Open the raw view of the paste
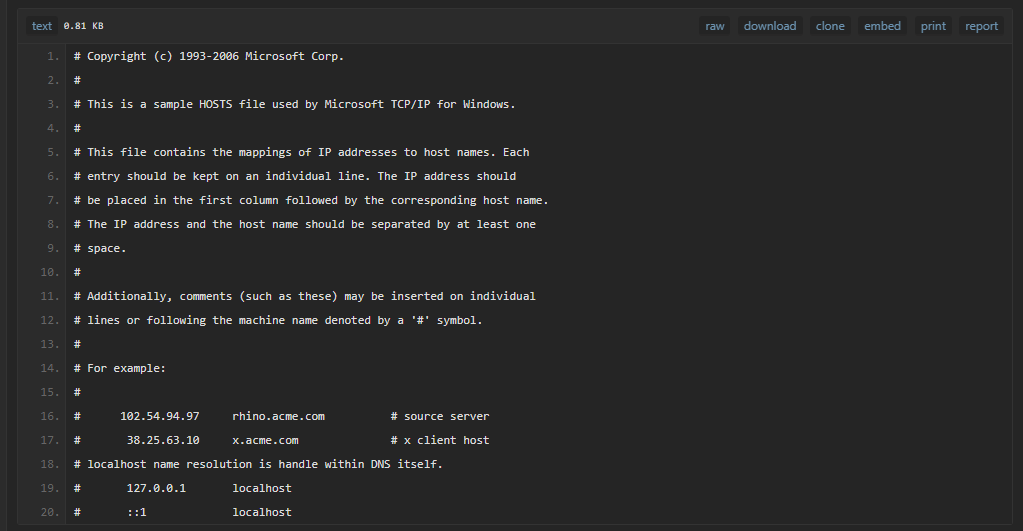Viewport: 1023px width, 531px height. [714, 26]
